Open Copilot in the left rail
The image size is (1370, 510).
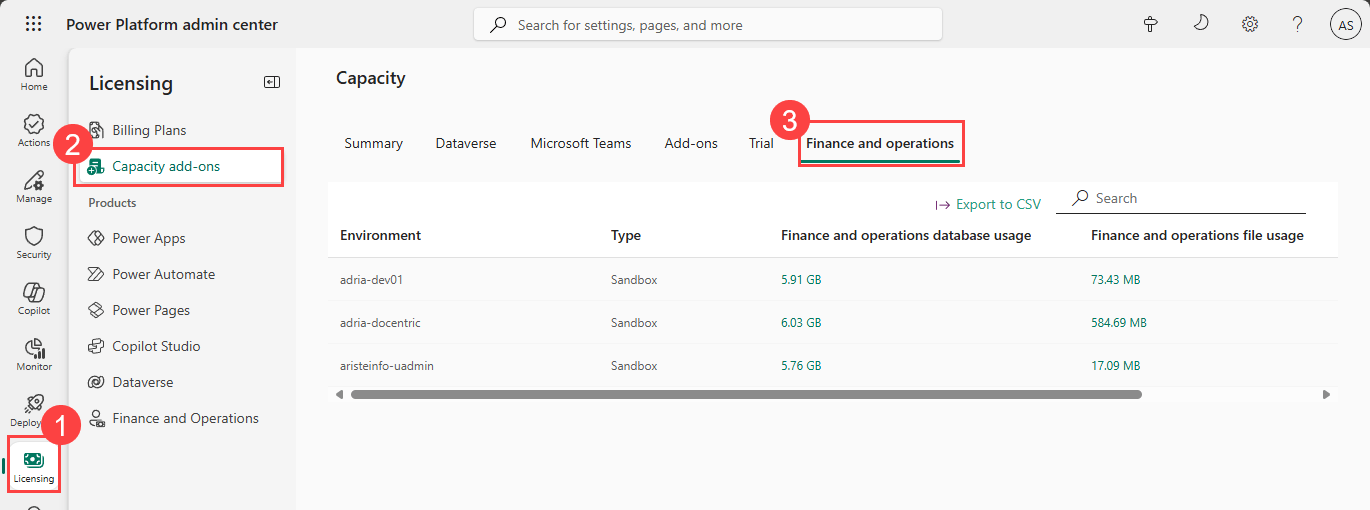click(x=34, y=298)
